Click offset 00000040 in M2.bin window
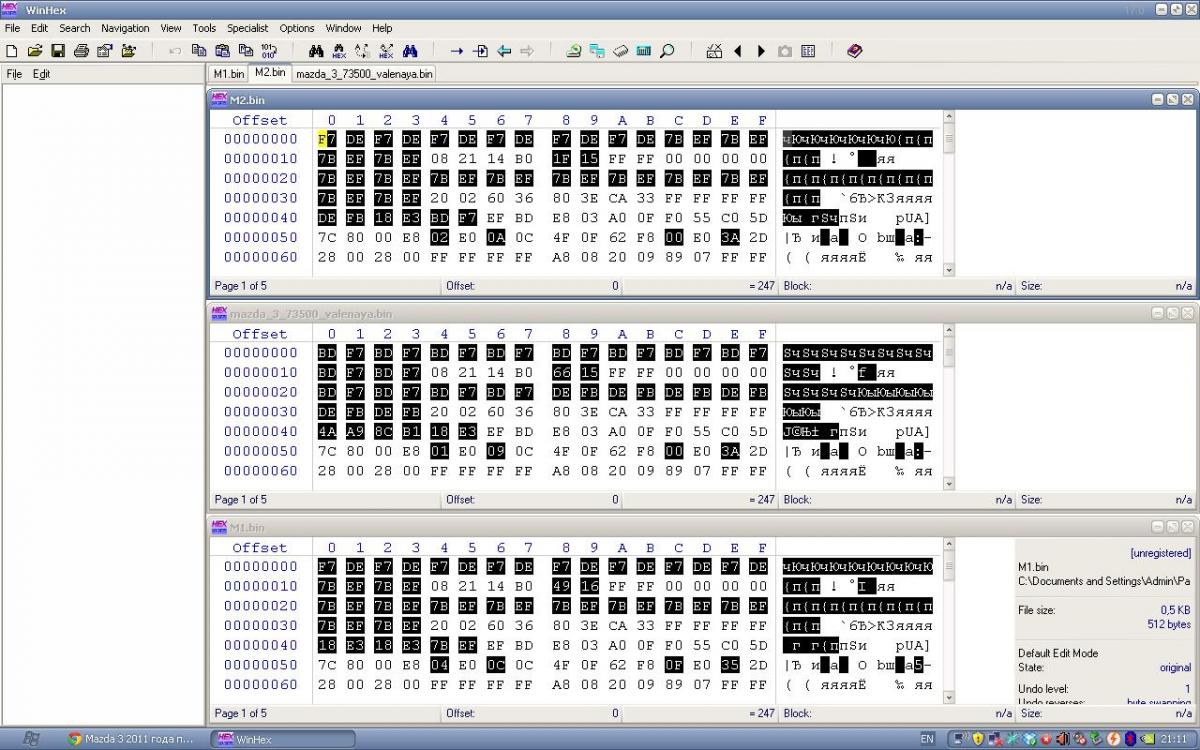Image resolution: width=1200 pixels, height=750 pixels. (x=260, y=217)
